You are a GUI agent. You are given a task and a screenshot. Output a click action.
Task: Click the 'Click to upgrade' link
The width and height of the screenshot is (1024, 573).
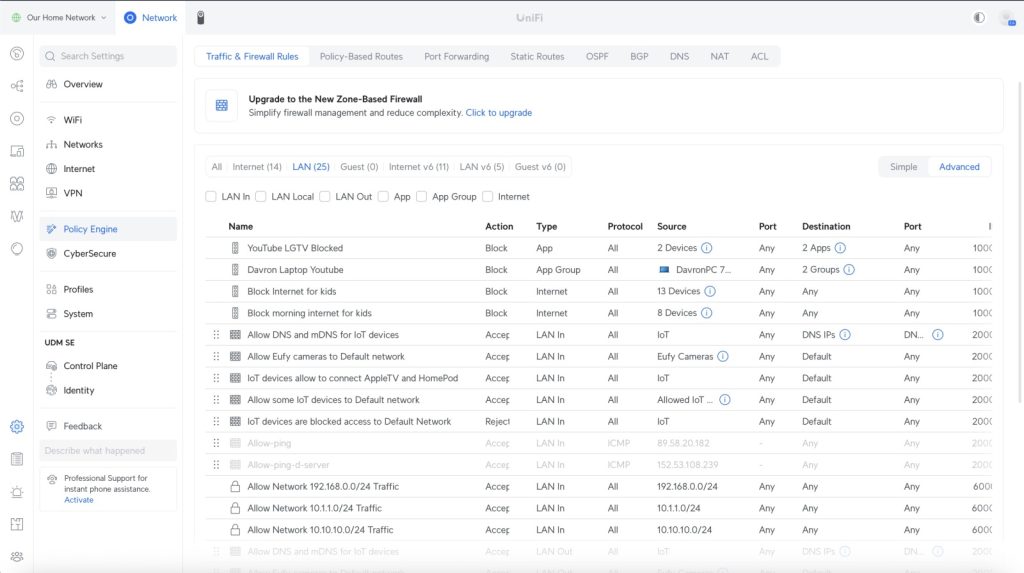[498, 113]
